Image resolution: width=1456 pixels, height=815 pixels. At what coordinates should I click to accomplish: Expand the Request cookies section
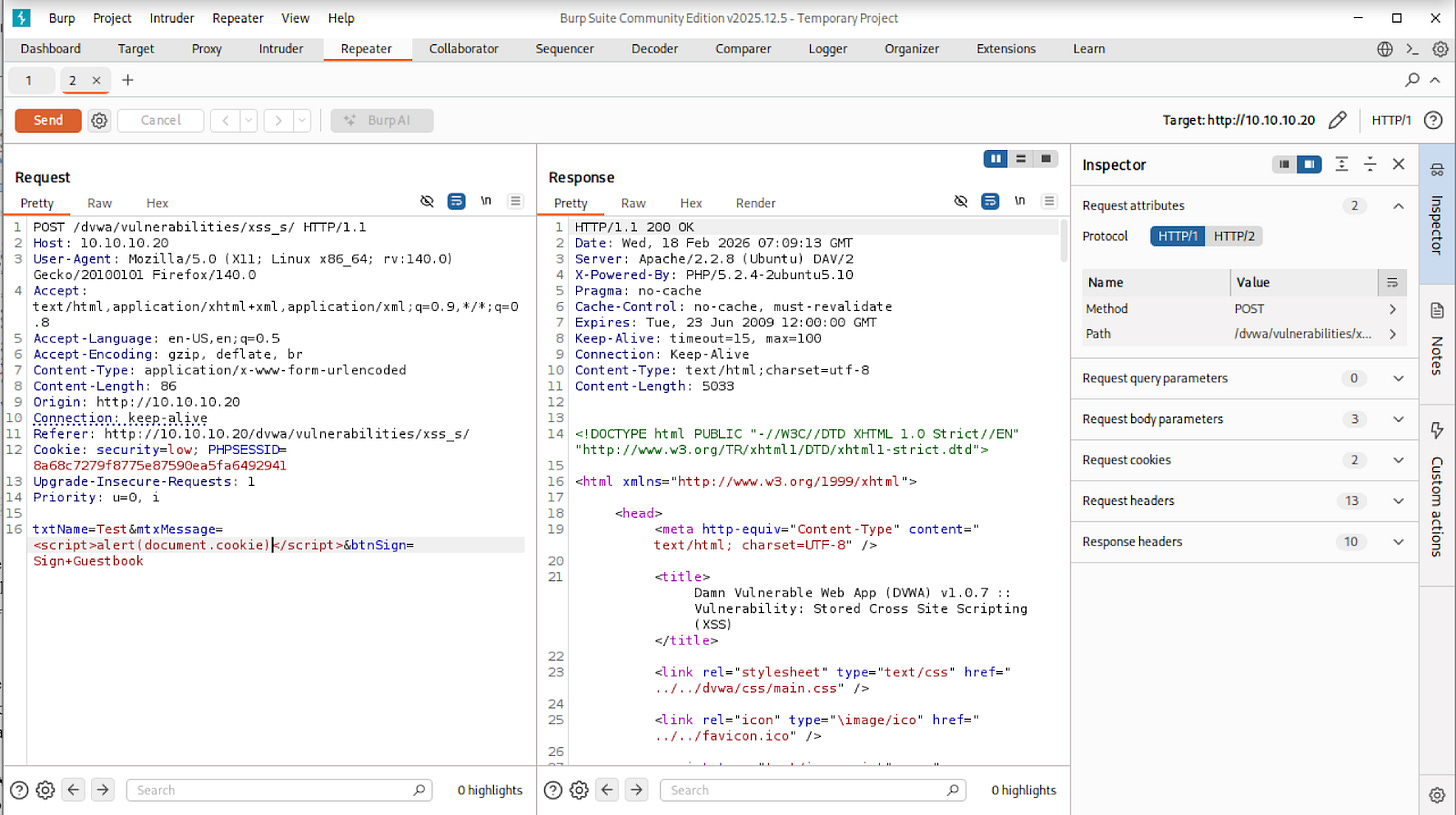pos(1398,460)
